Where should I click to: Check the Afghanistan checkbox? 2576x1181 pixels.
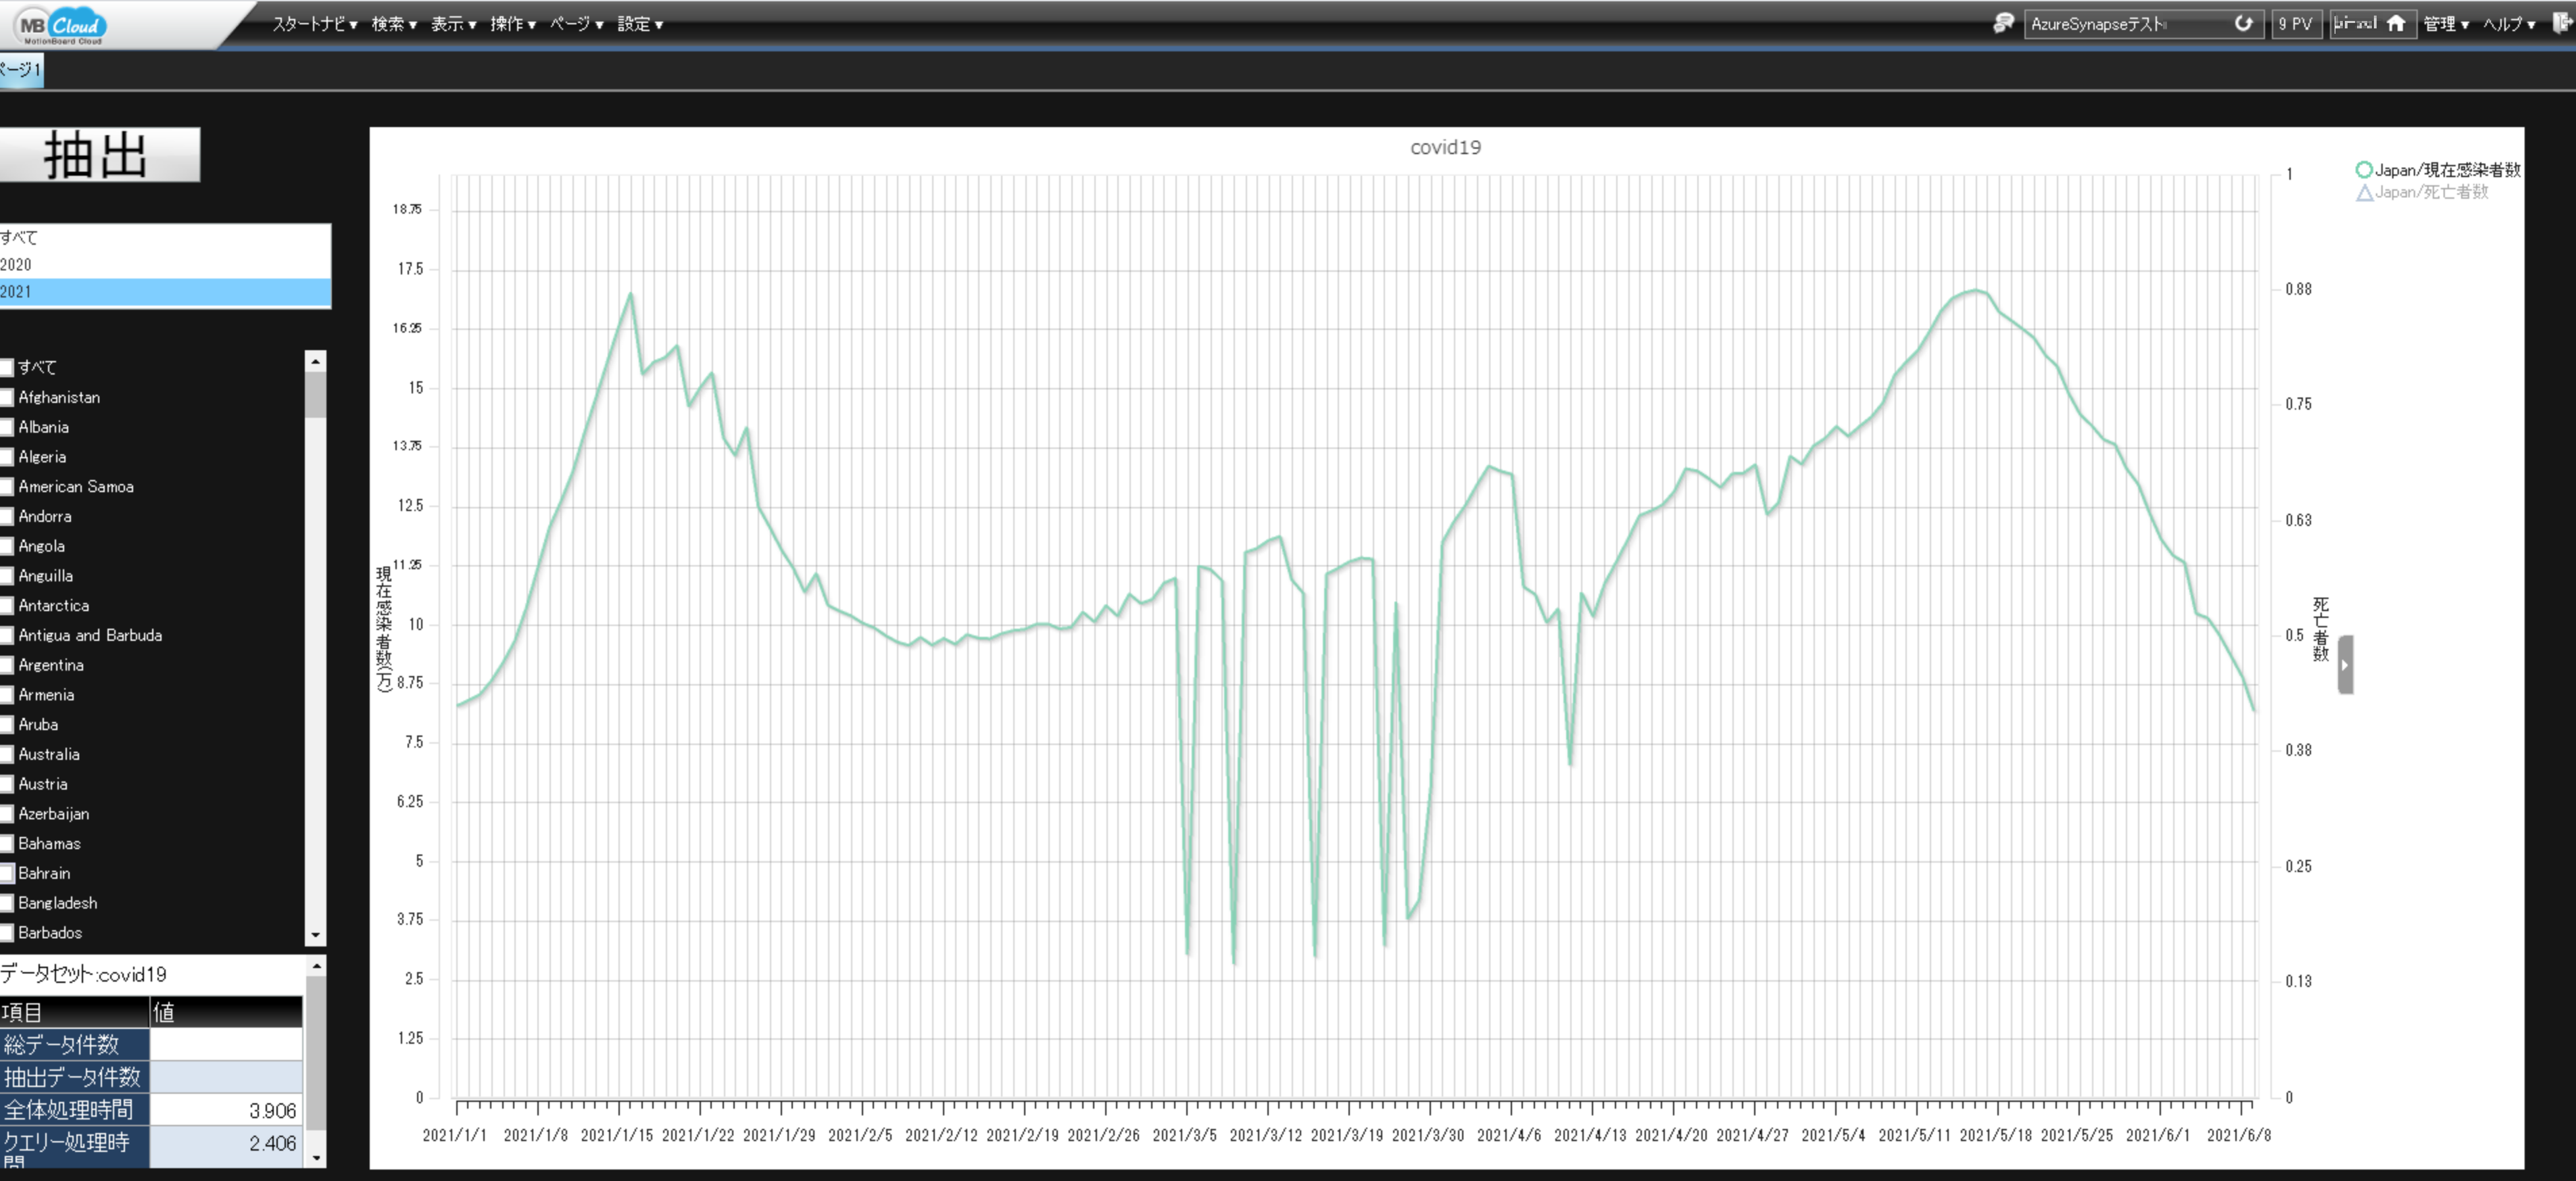click(7, 398)
